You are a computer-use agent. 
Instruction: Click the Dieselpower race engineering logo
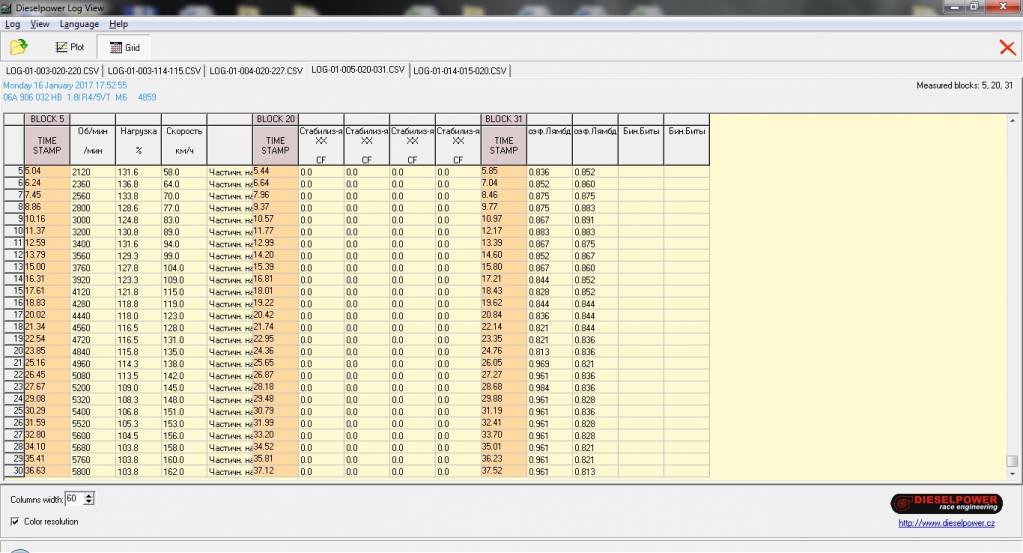coord(945,503)
